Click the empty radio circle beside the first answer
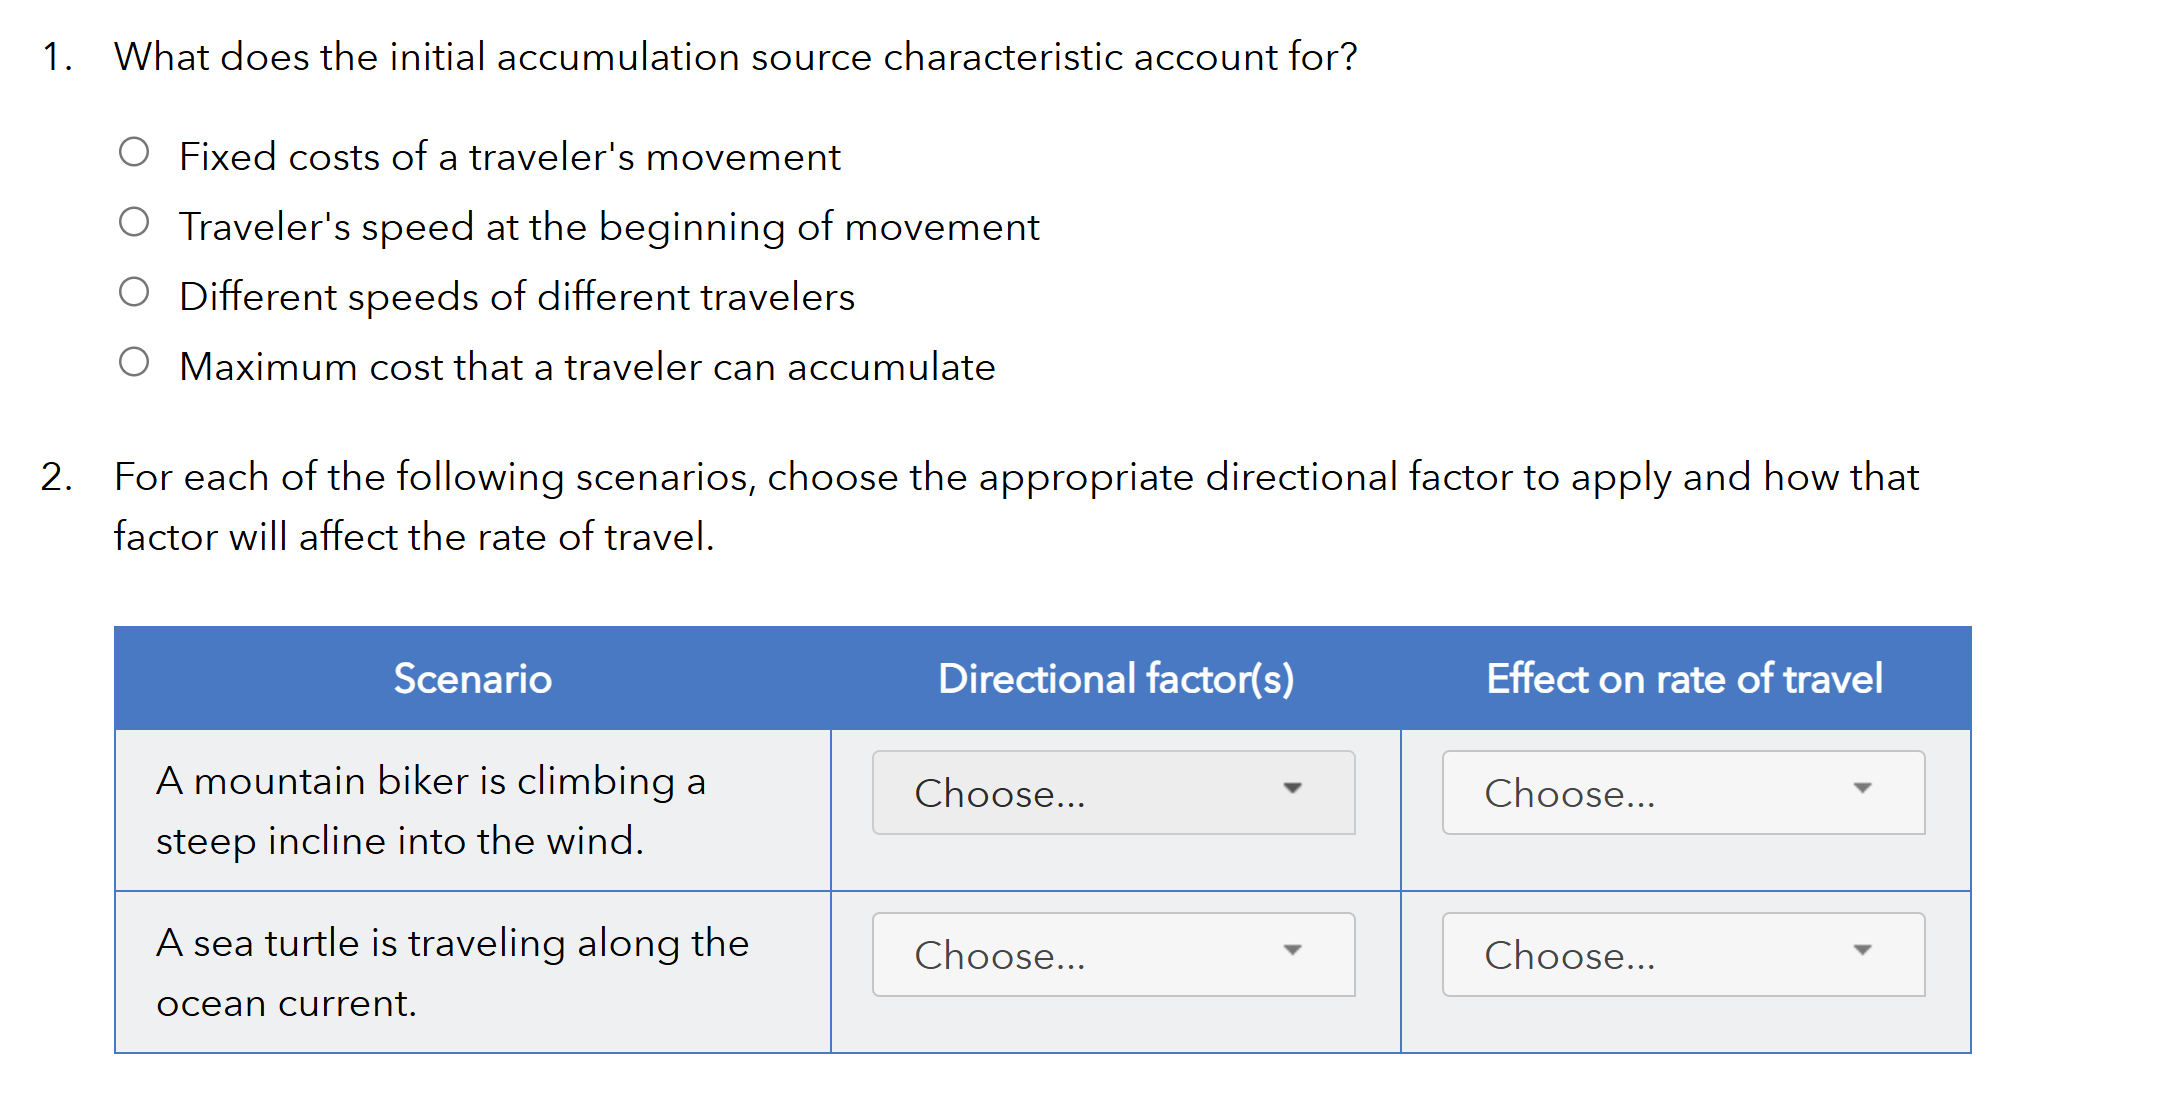The width and height of the screenshot is (2165, 1107). [x=136, y=151]
